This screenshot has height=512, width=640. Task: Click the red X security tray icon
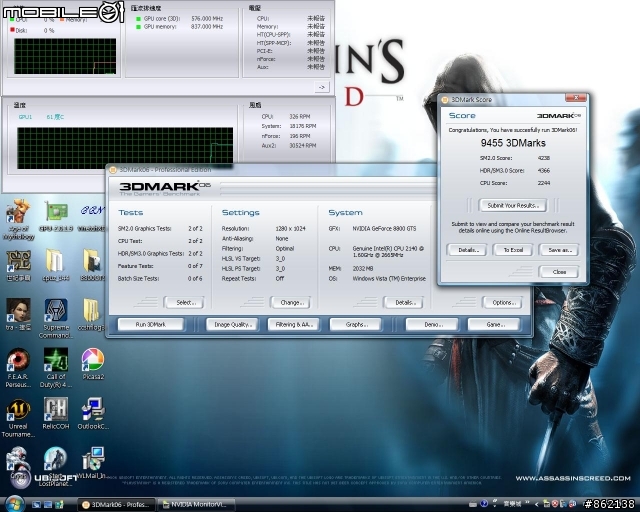click(556, 504)
